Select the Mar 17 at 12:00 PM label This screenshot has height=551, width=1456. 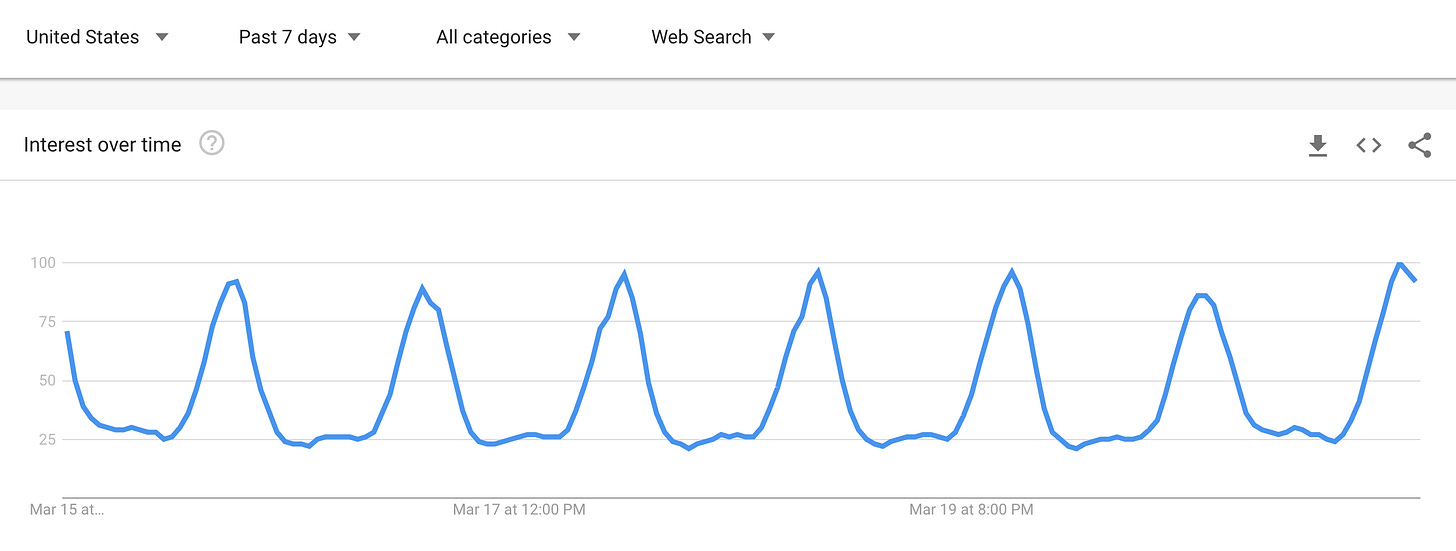[519, 509]
